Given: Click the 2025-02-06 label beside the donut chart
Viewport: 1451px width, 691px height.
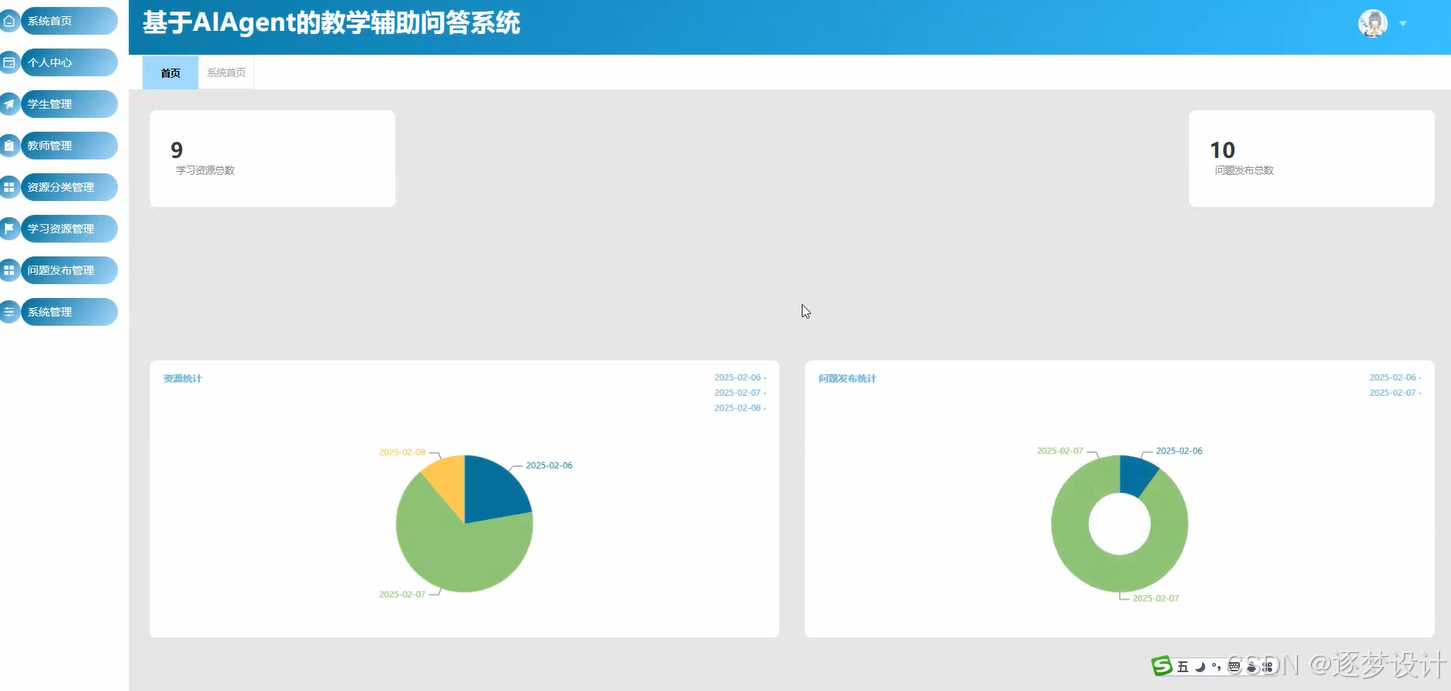Looking at the screenshot, I should click(x=1179, y=451).
